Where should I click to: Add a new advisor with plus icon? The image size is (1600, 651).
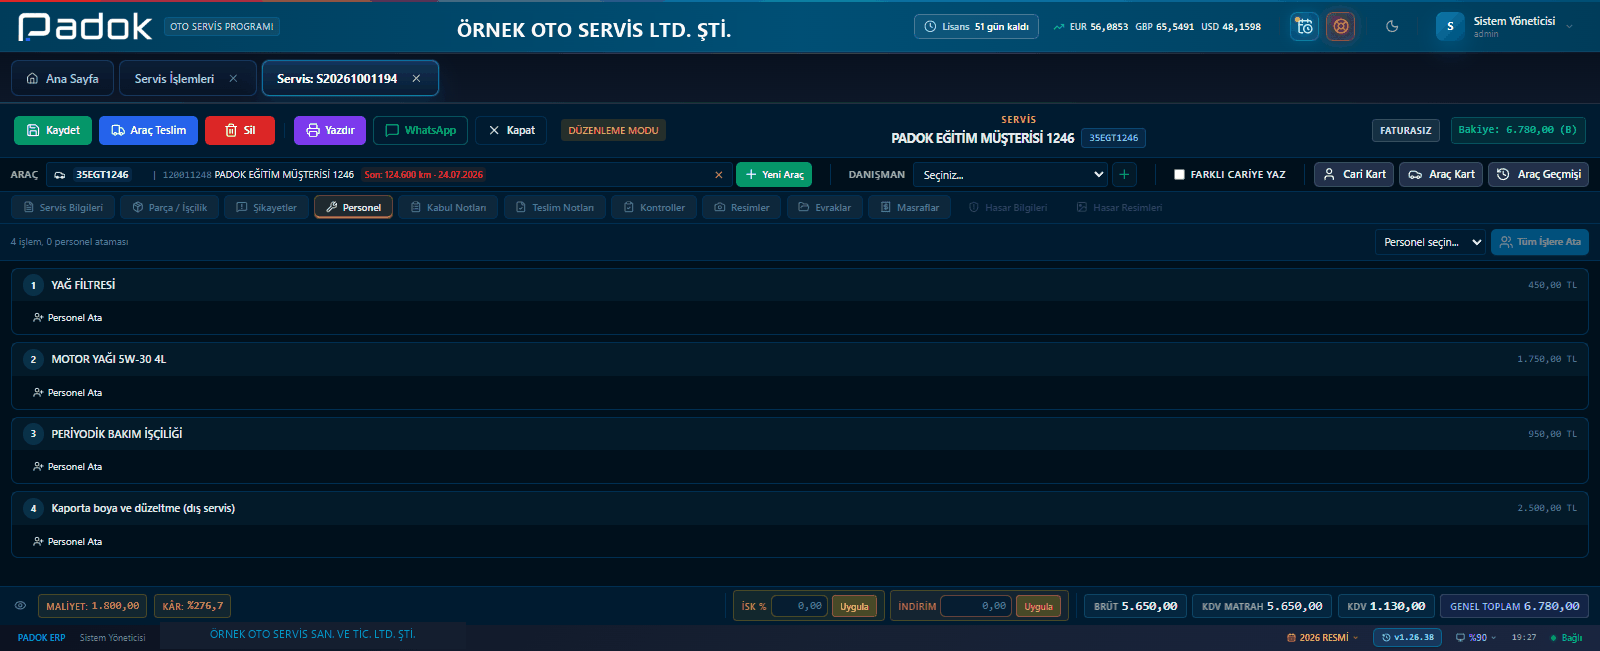click(x=1124, y=175)
